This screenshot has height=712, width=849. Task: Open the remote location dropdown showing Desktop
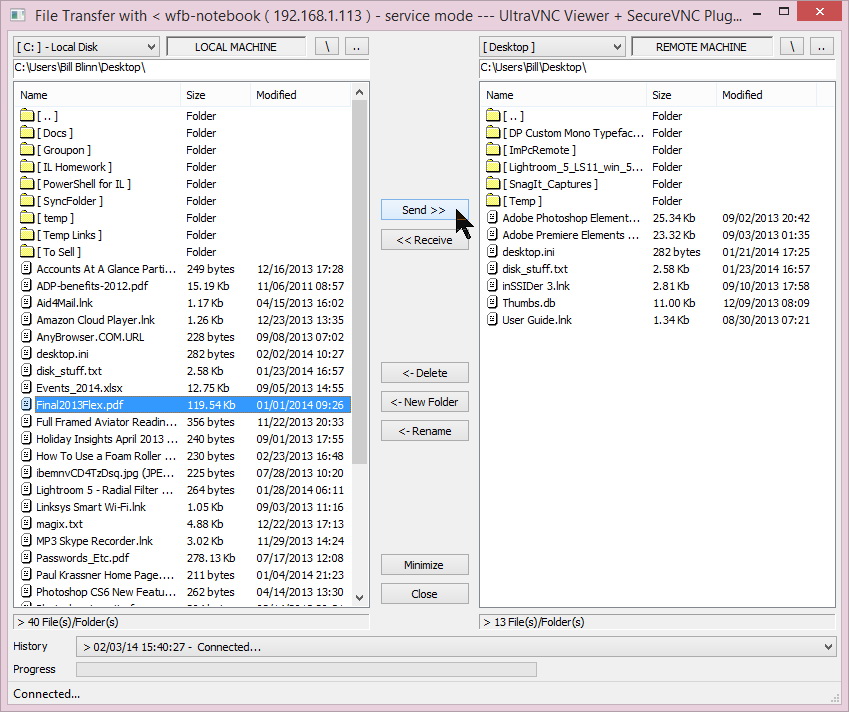tap(552, 47)
